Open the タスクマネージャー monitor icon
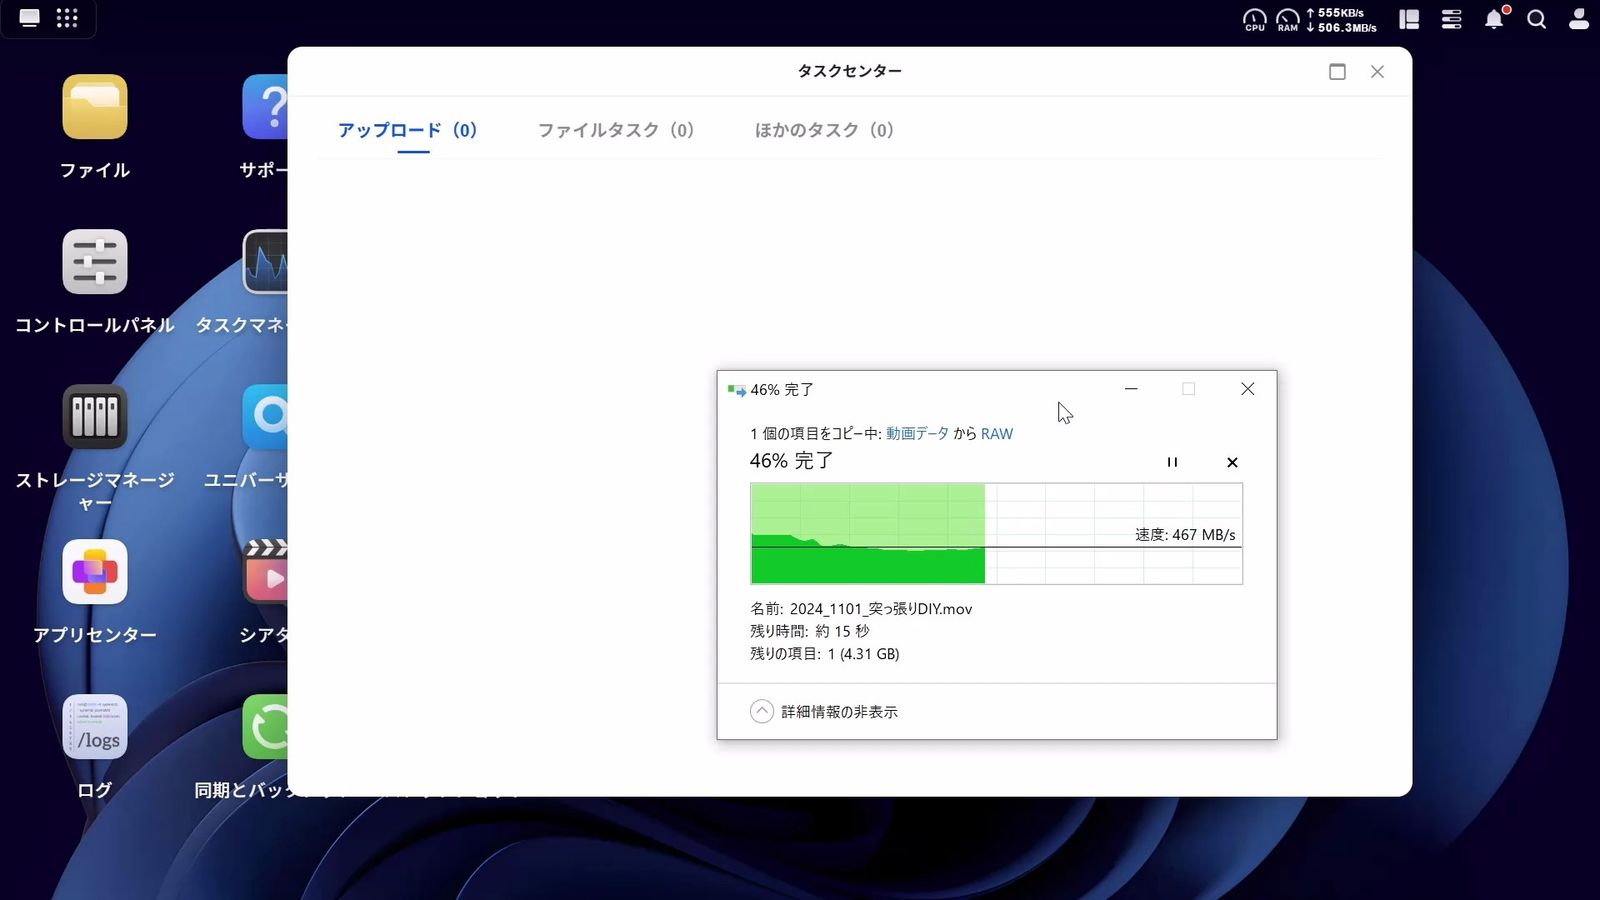Image resolution: width=1600 pixels, height=900 pixels. click(265, 262)
